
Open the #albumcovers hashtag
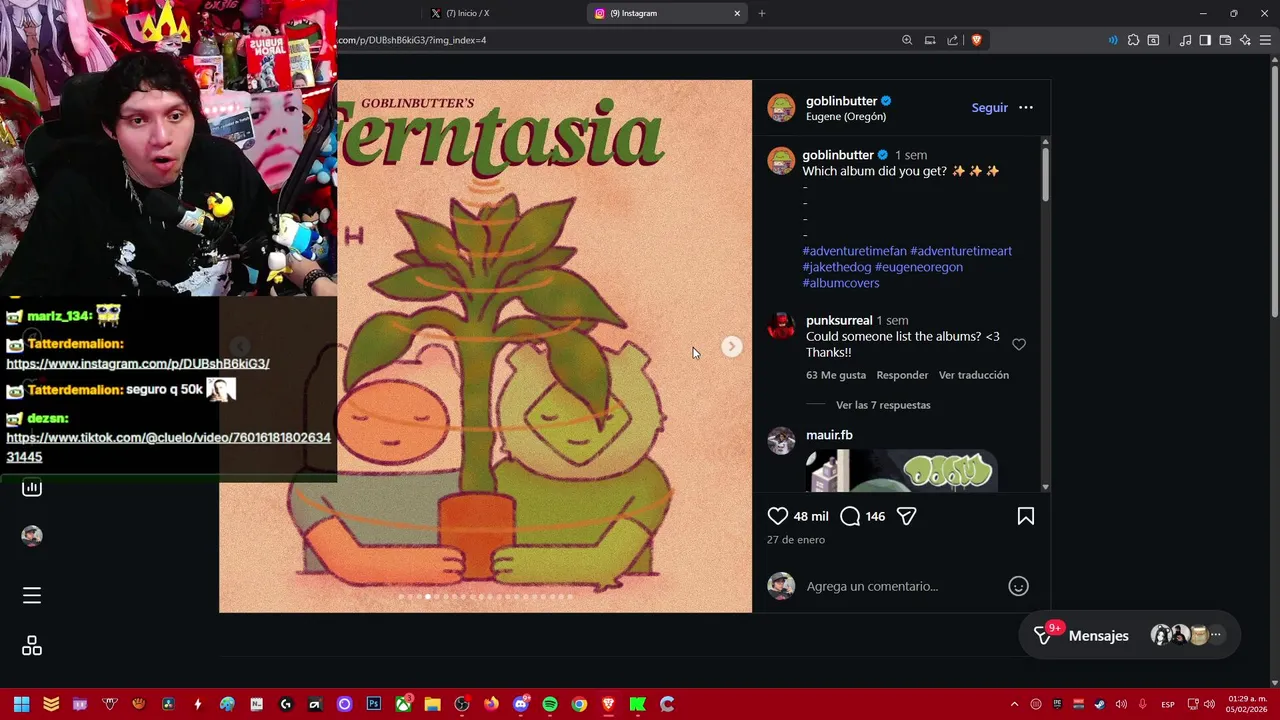[x=841, y=283]
